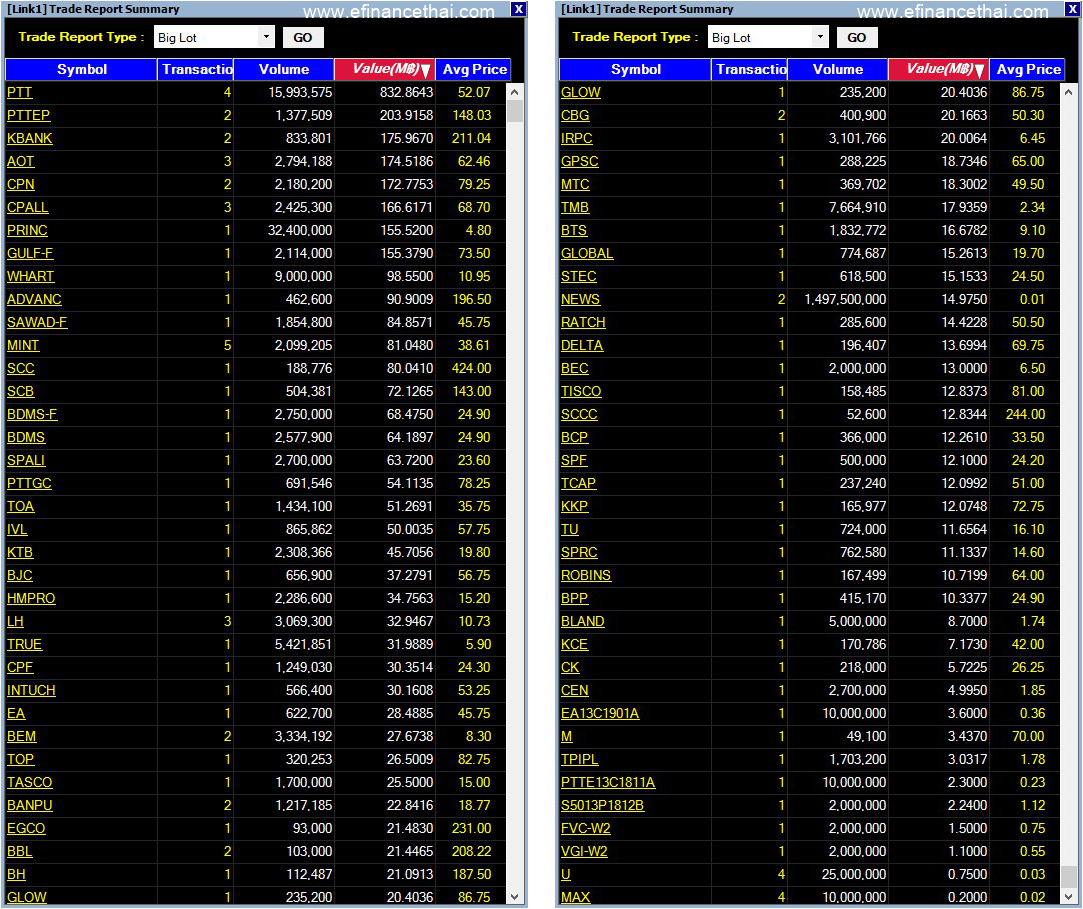1083x909 pixels.
Task: Open the FVC-W2 symbol link
Action: (x=586, y=828)
